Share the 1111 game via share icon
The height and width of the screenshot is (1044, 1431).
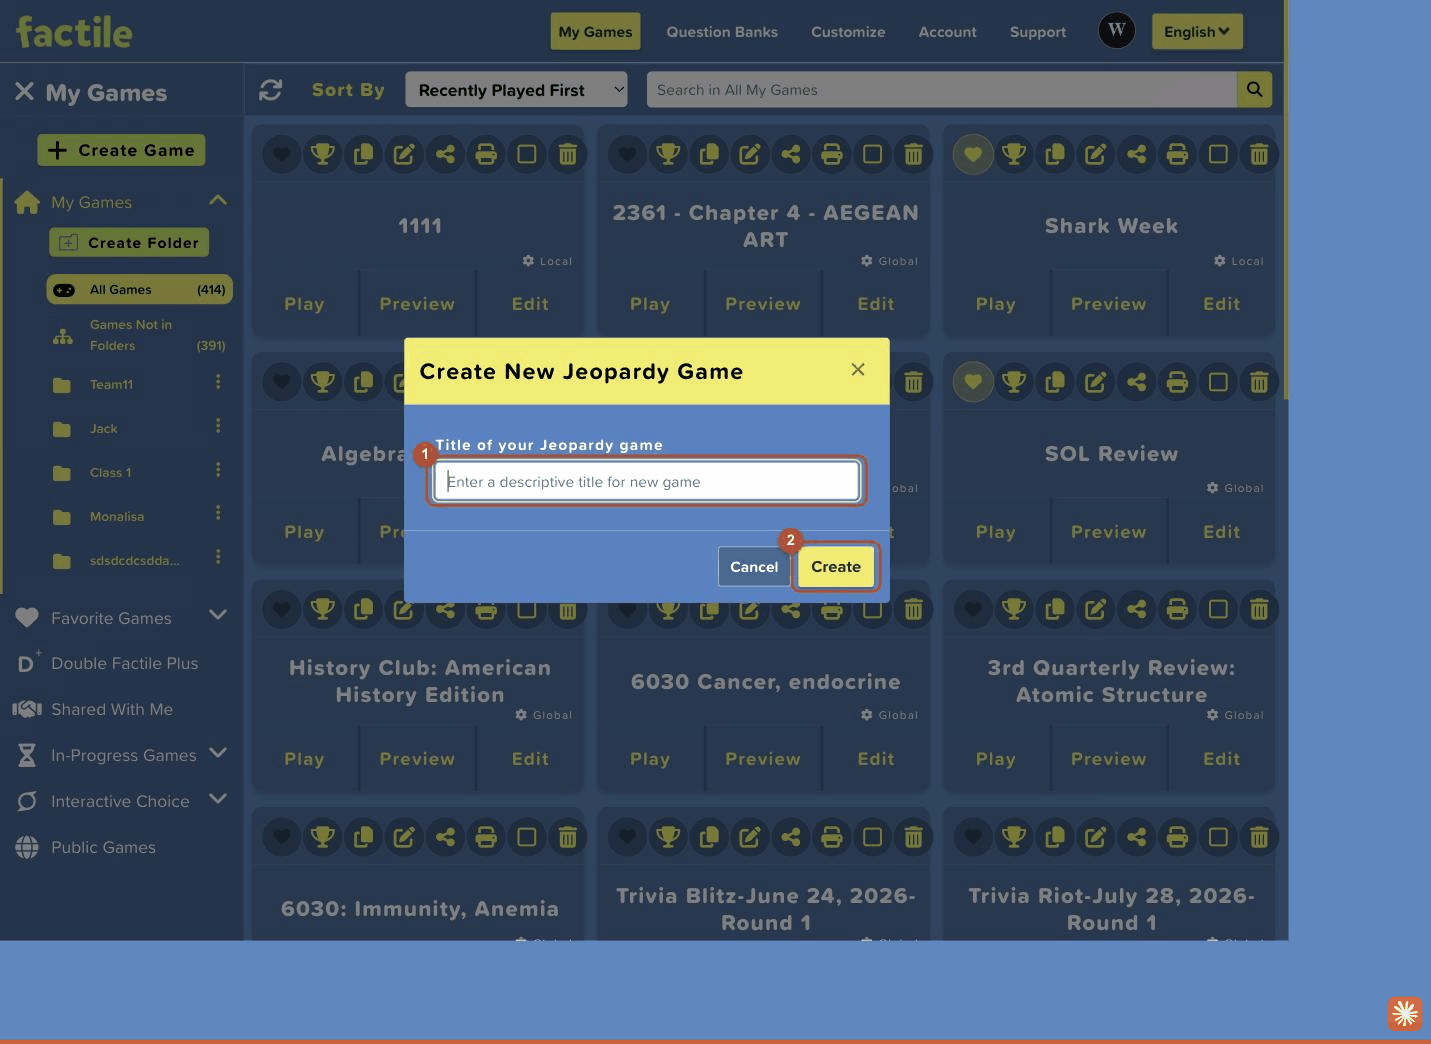coord(445,154)
